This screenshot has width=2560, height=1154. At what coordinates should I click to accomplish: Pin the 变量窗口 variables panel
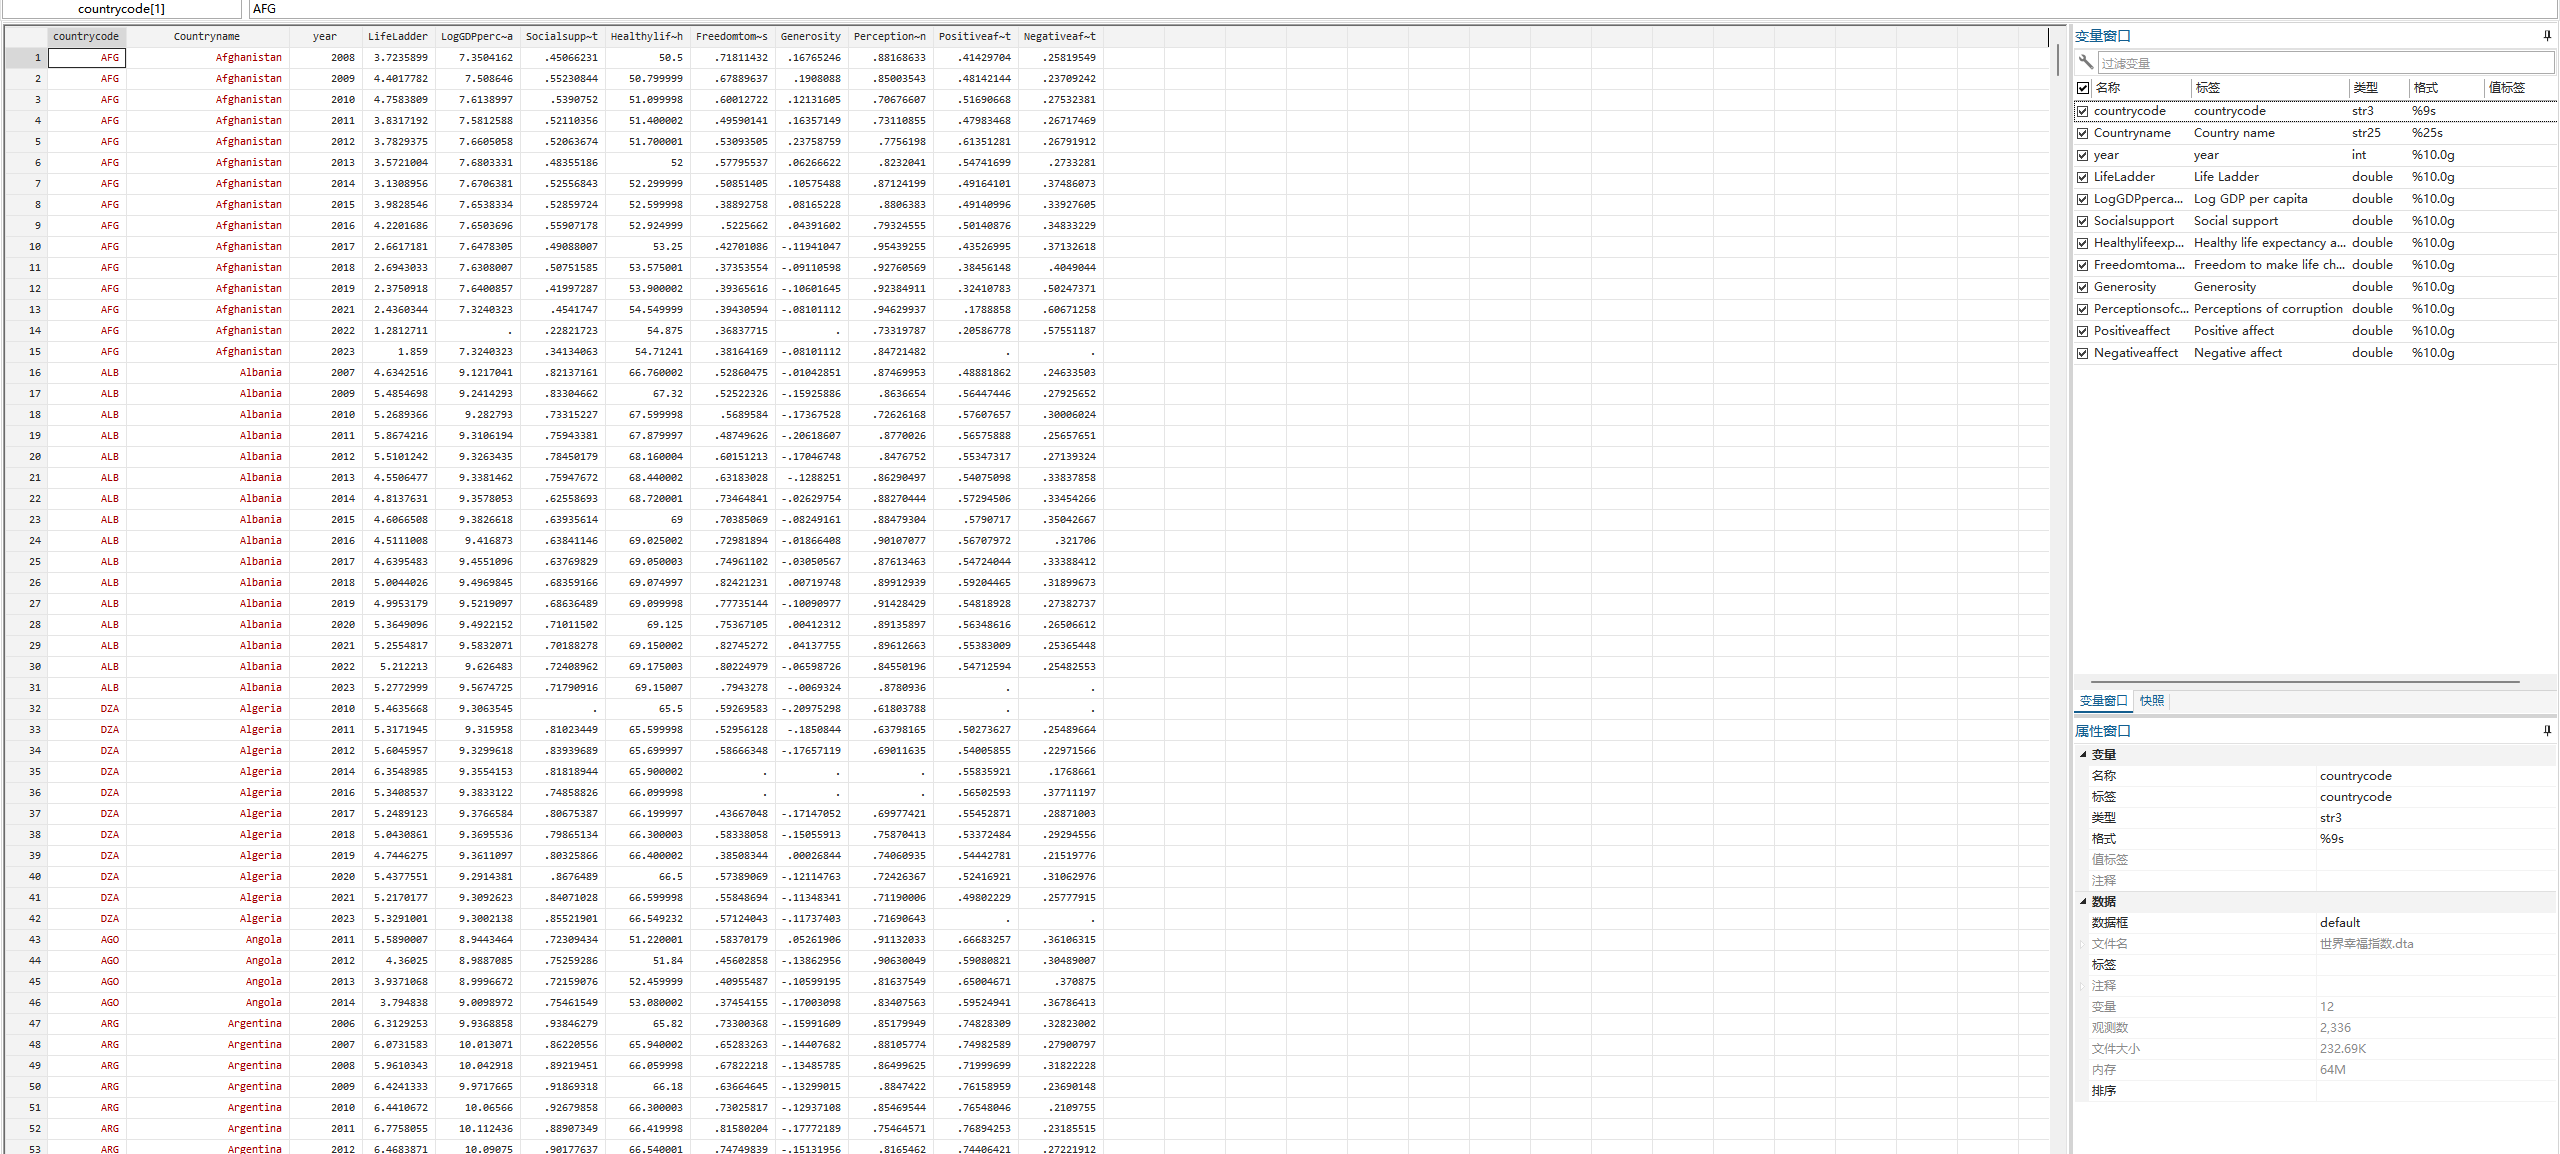(x=2547, y=36)
